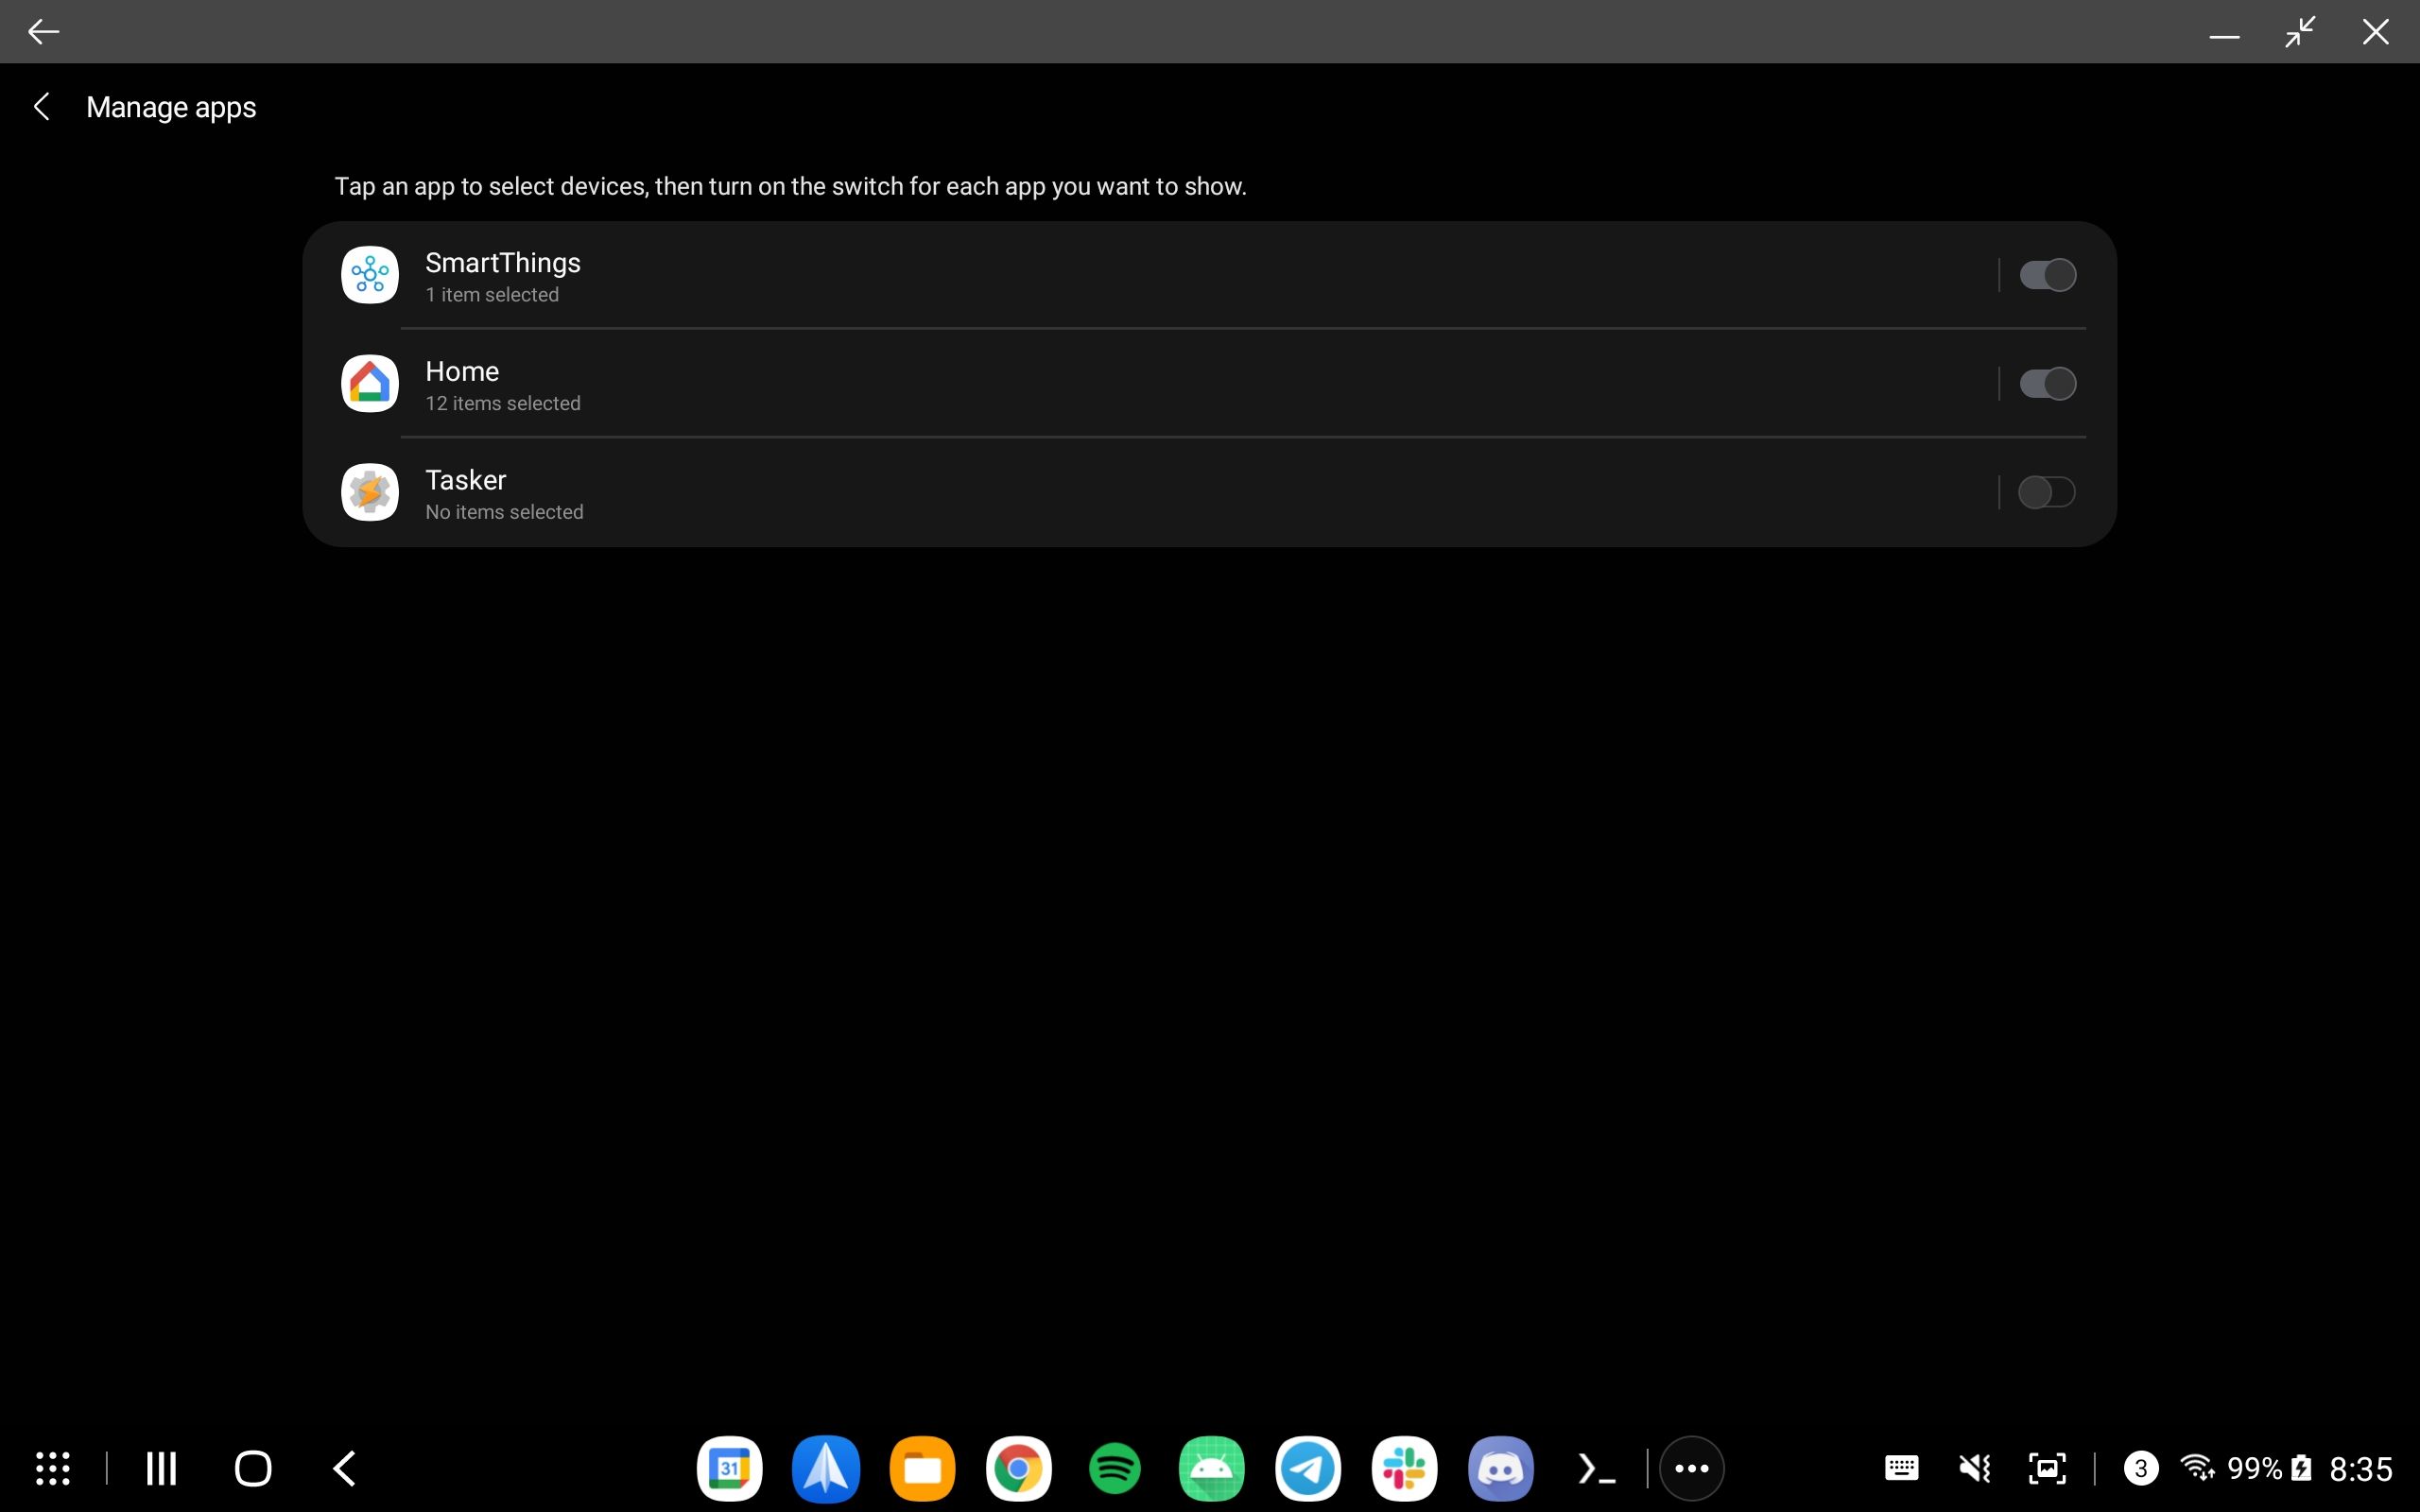This screenshot has height=1512, width=2420.
Task: Open Slack from the taskbar
Action: point(1403,1468)
